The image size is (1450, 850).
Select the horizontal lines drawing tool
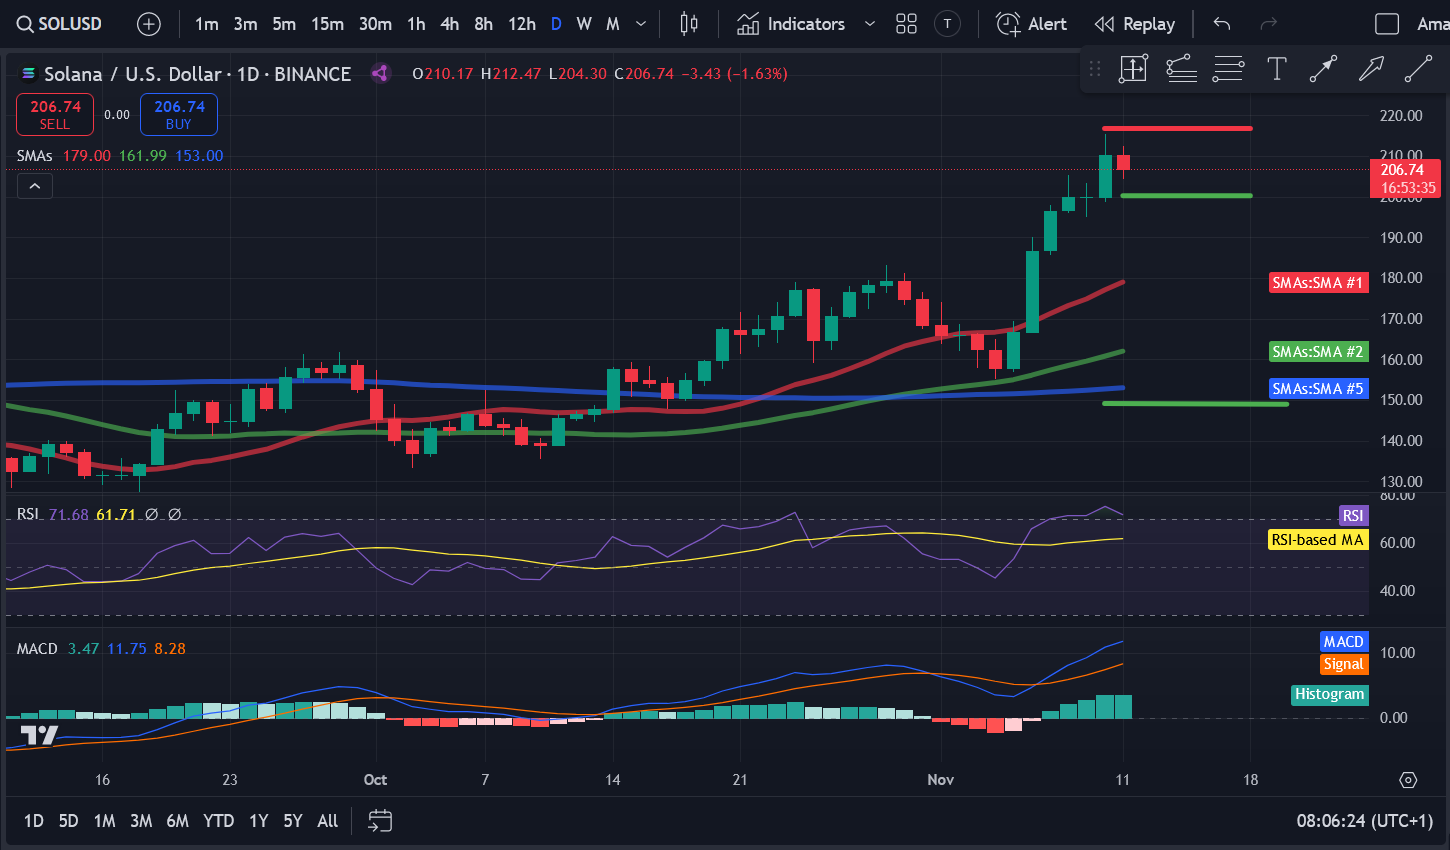1228,69
